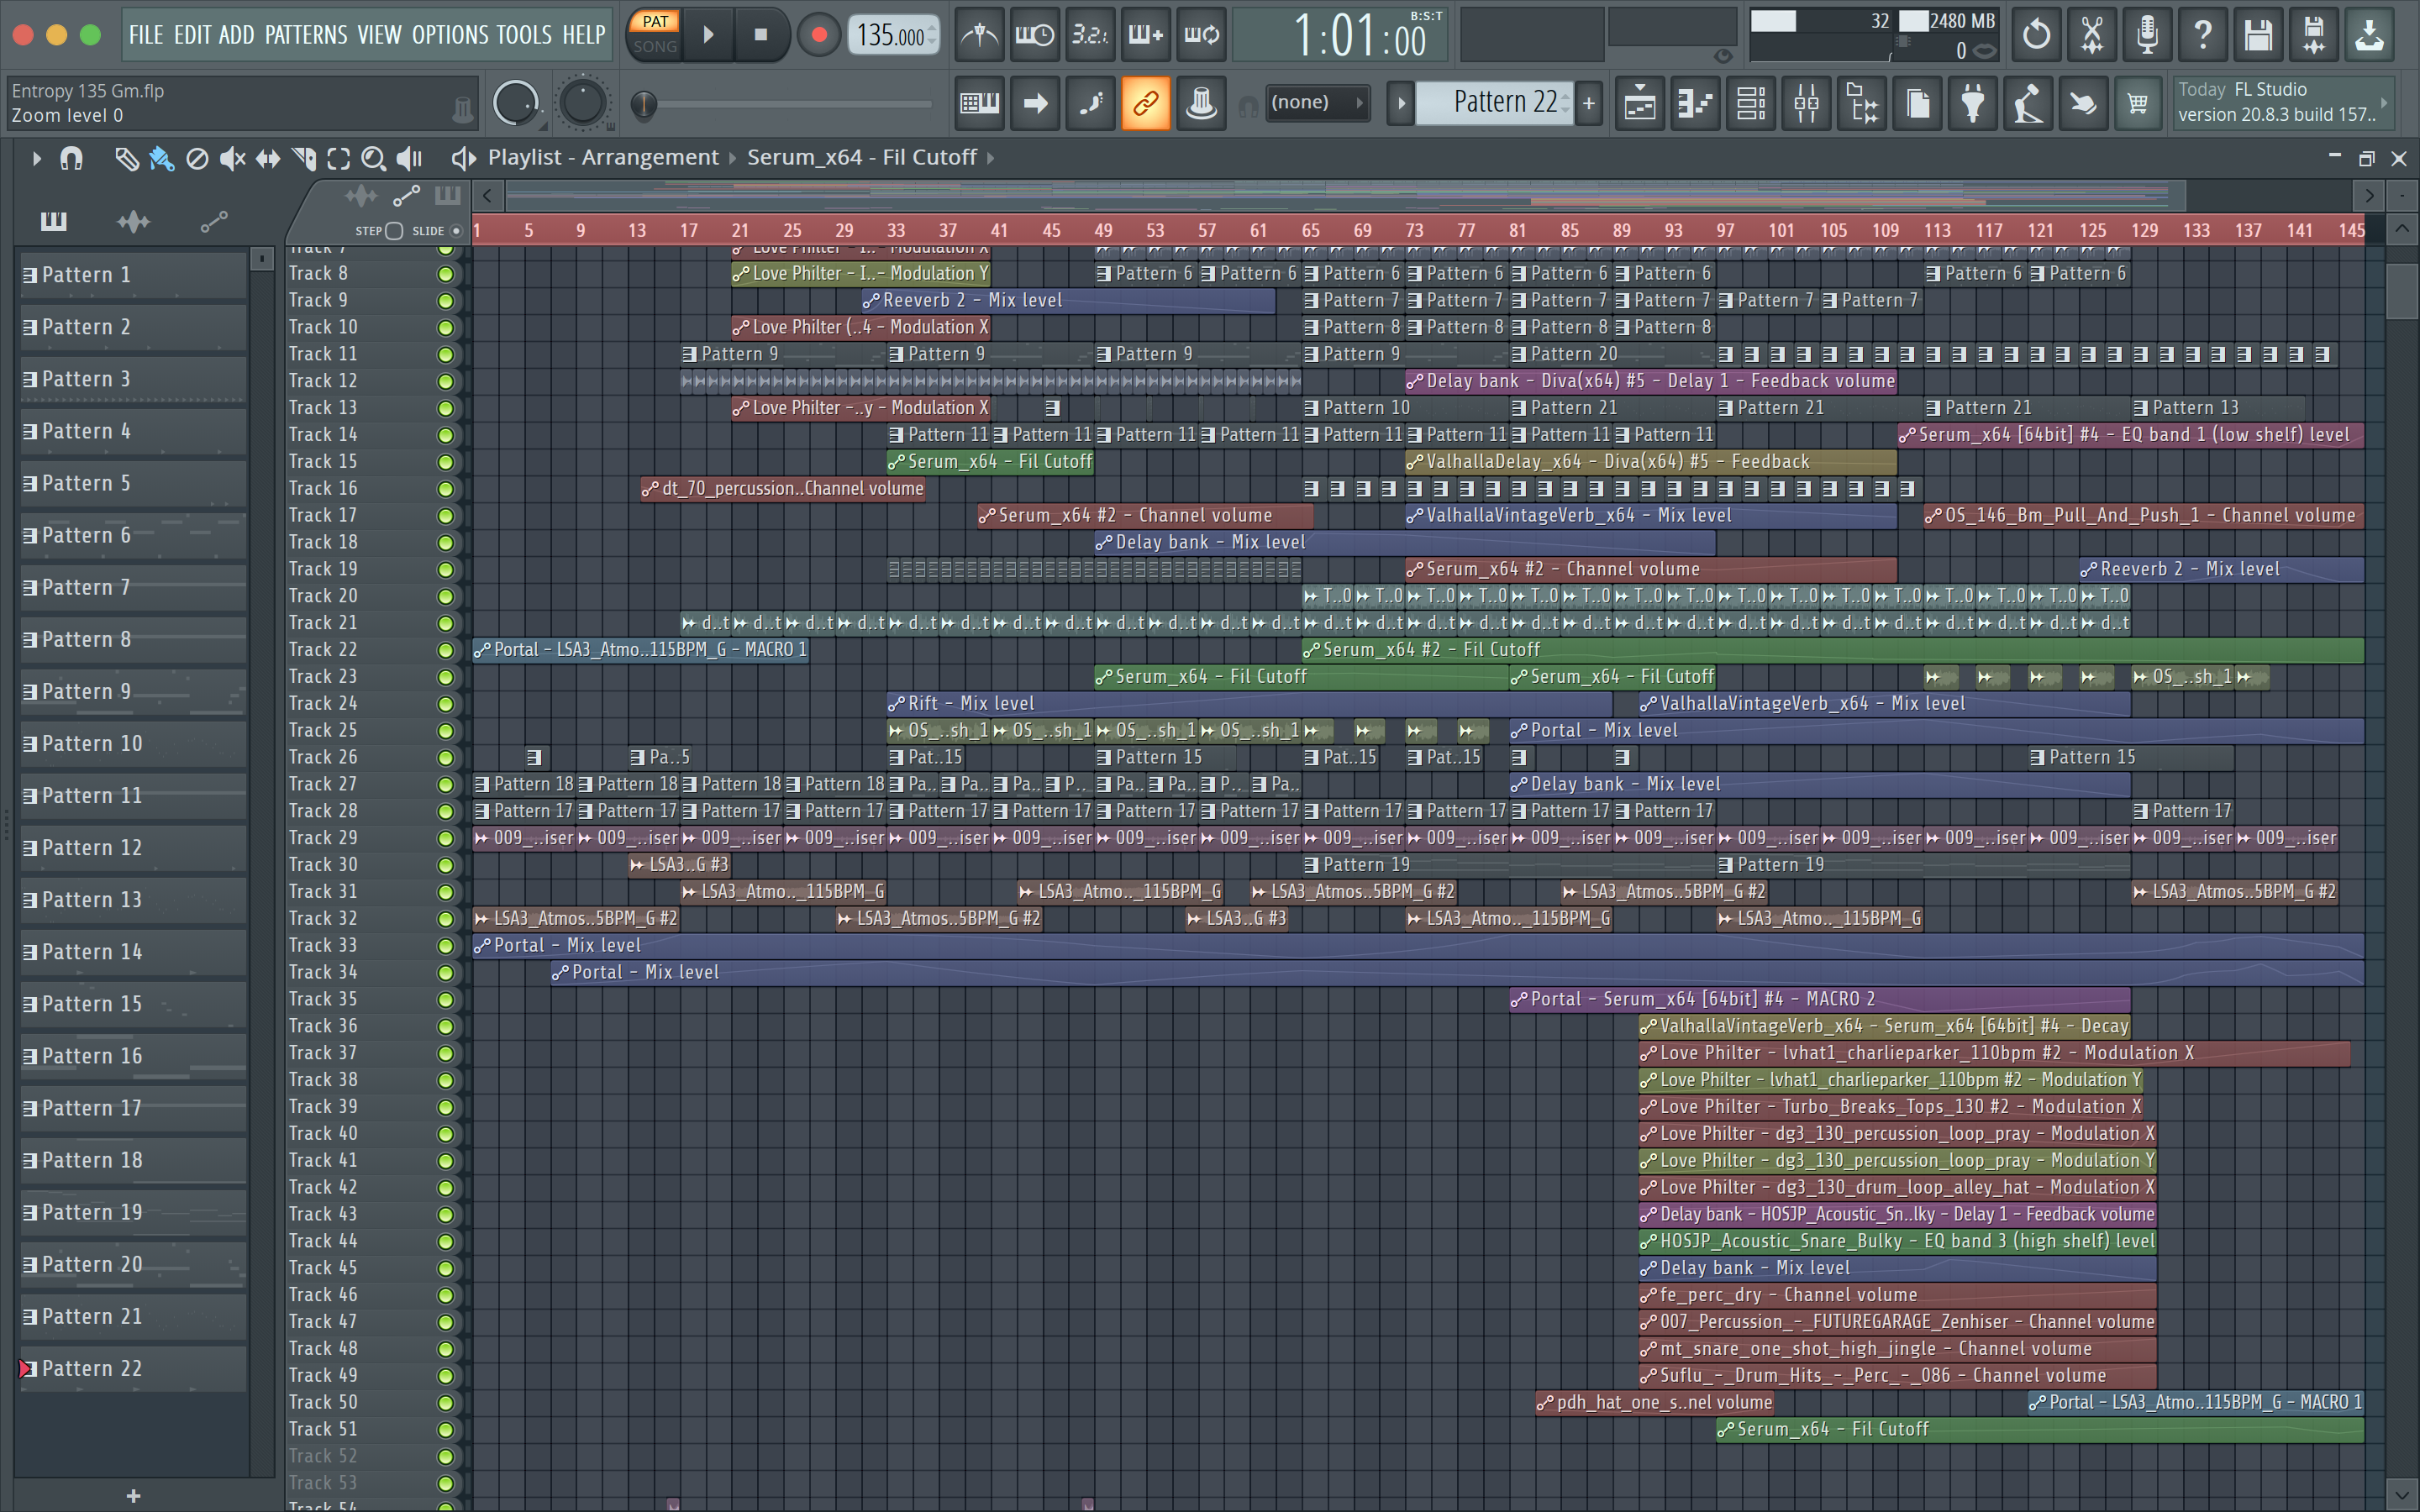
Task: Open the piano roll view
Action: pos(1696,103)
